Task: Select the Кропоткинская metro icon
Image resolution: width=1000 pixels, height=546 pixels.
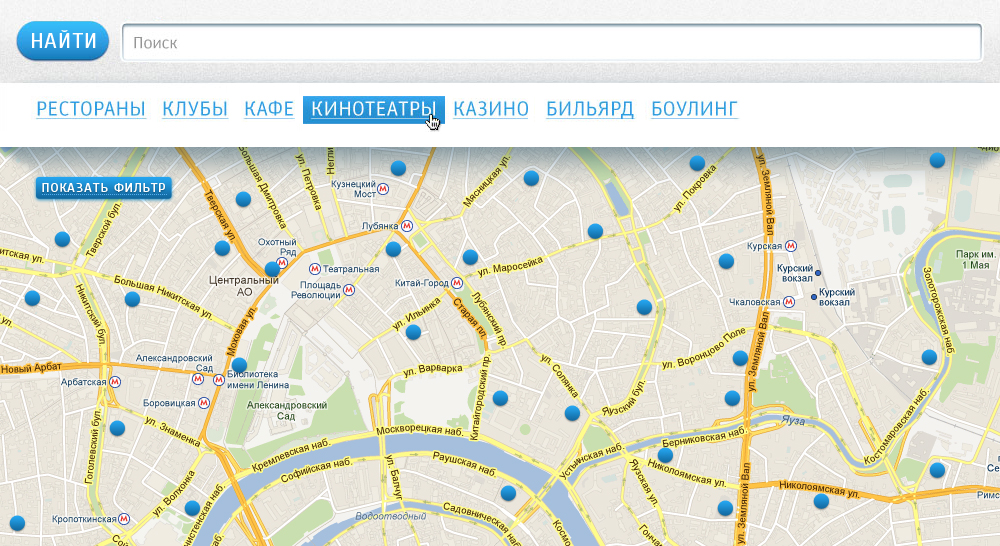Action: 123,521
